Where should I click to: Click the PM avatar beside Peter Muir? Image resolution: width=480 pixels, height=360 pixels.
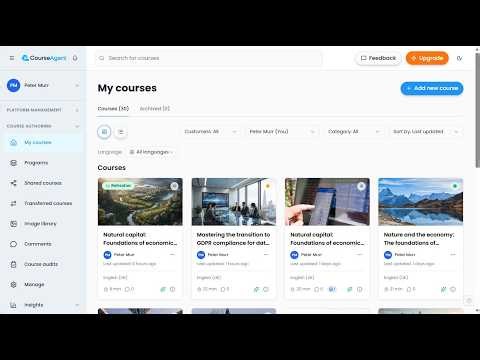click(x=14, y=85)
